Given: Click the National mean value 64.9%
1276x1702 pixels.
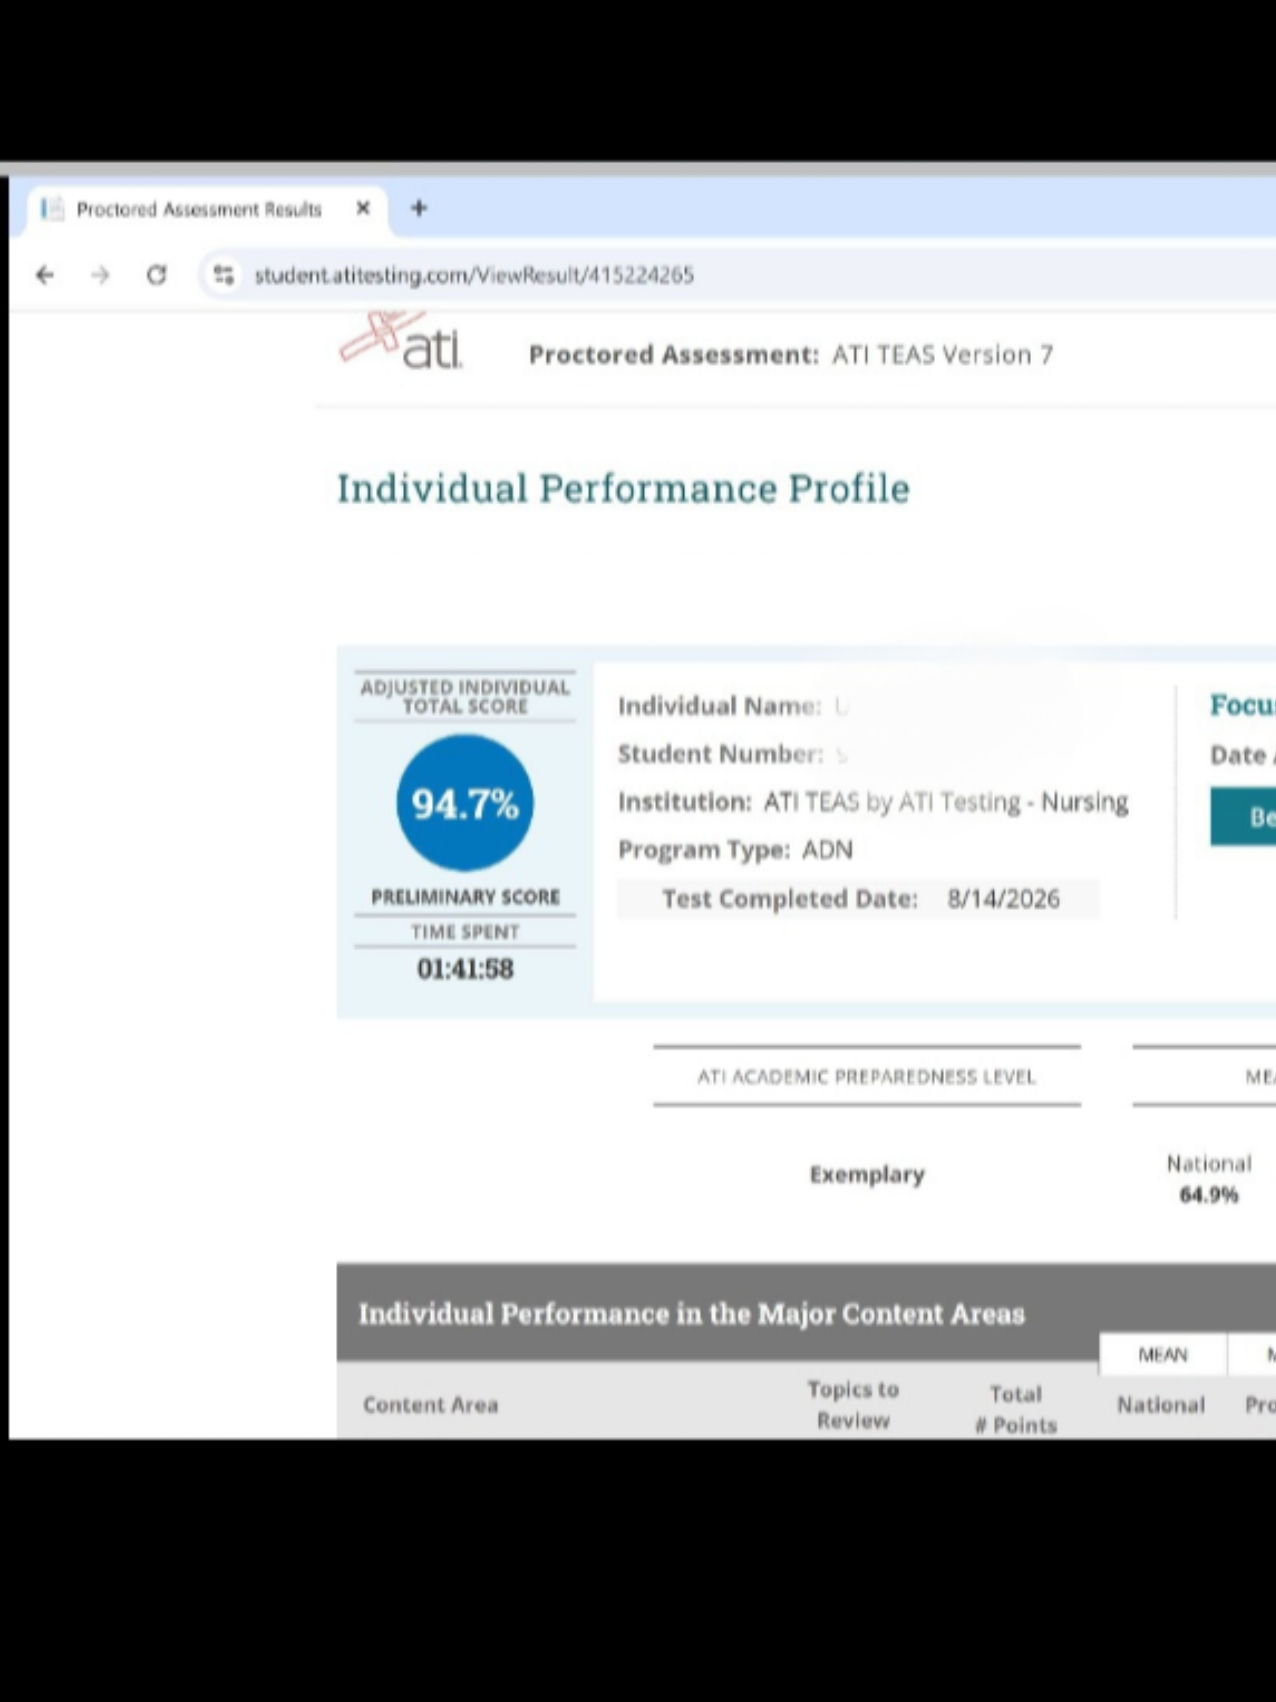Looking at the screenshot, I should (x=1209, y=1194).
